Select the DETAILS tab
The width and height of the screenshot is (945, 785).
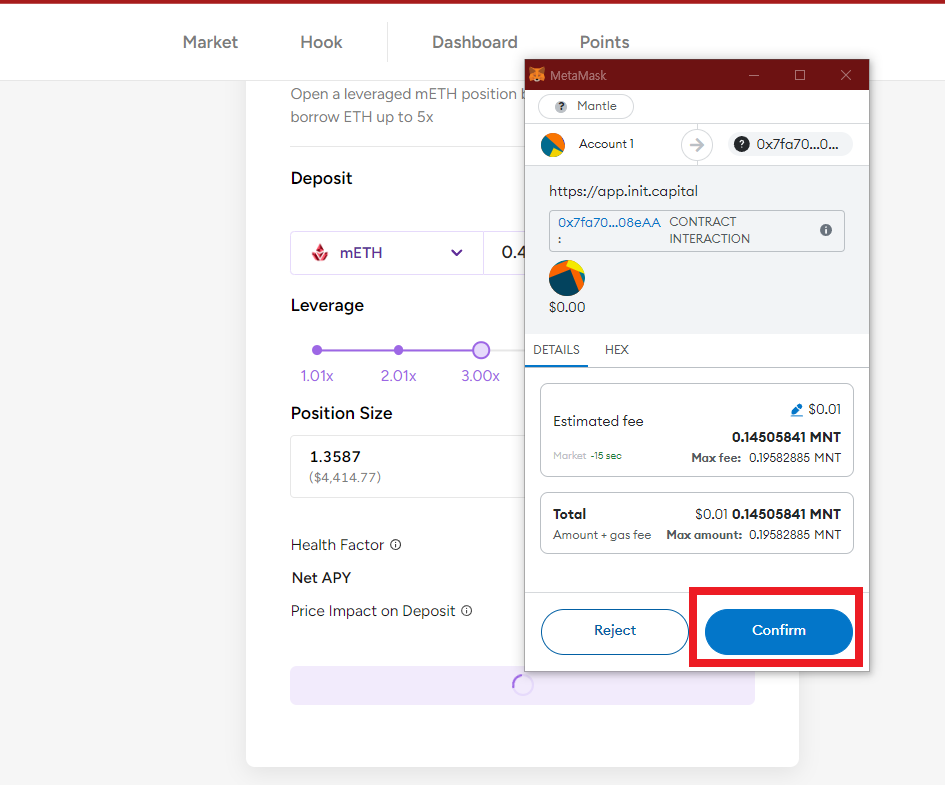[556, 350]
